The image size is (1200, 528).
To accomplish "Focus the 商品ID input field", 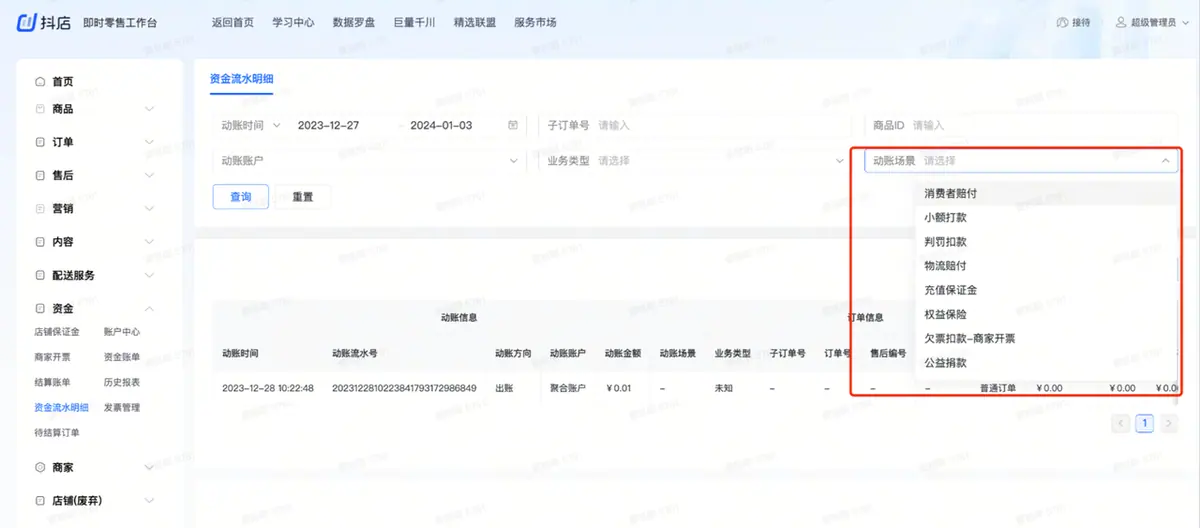I will [x=1021, y=126].
